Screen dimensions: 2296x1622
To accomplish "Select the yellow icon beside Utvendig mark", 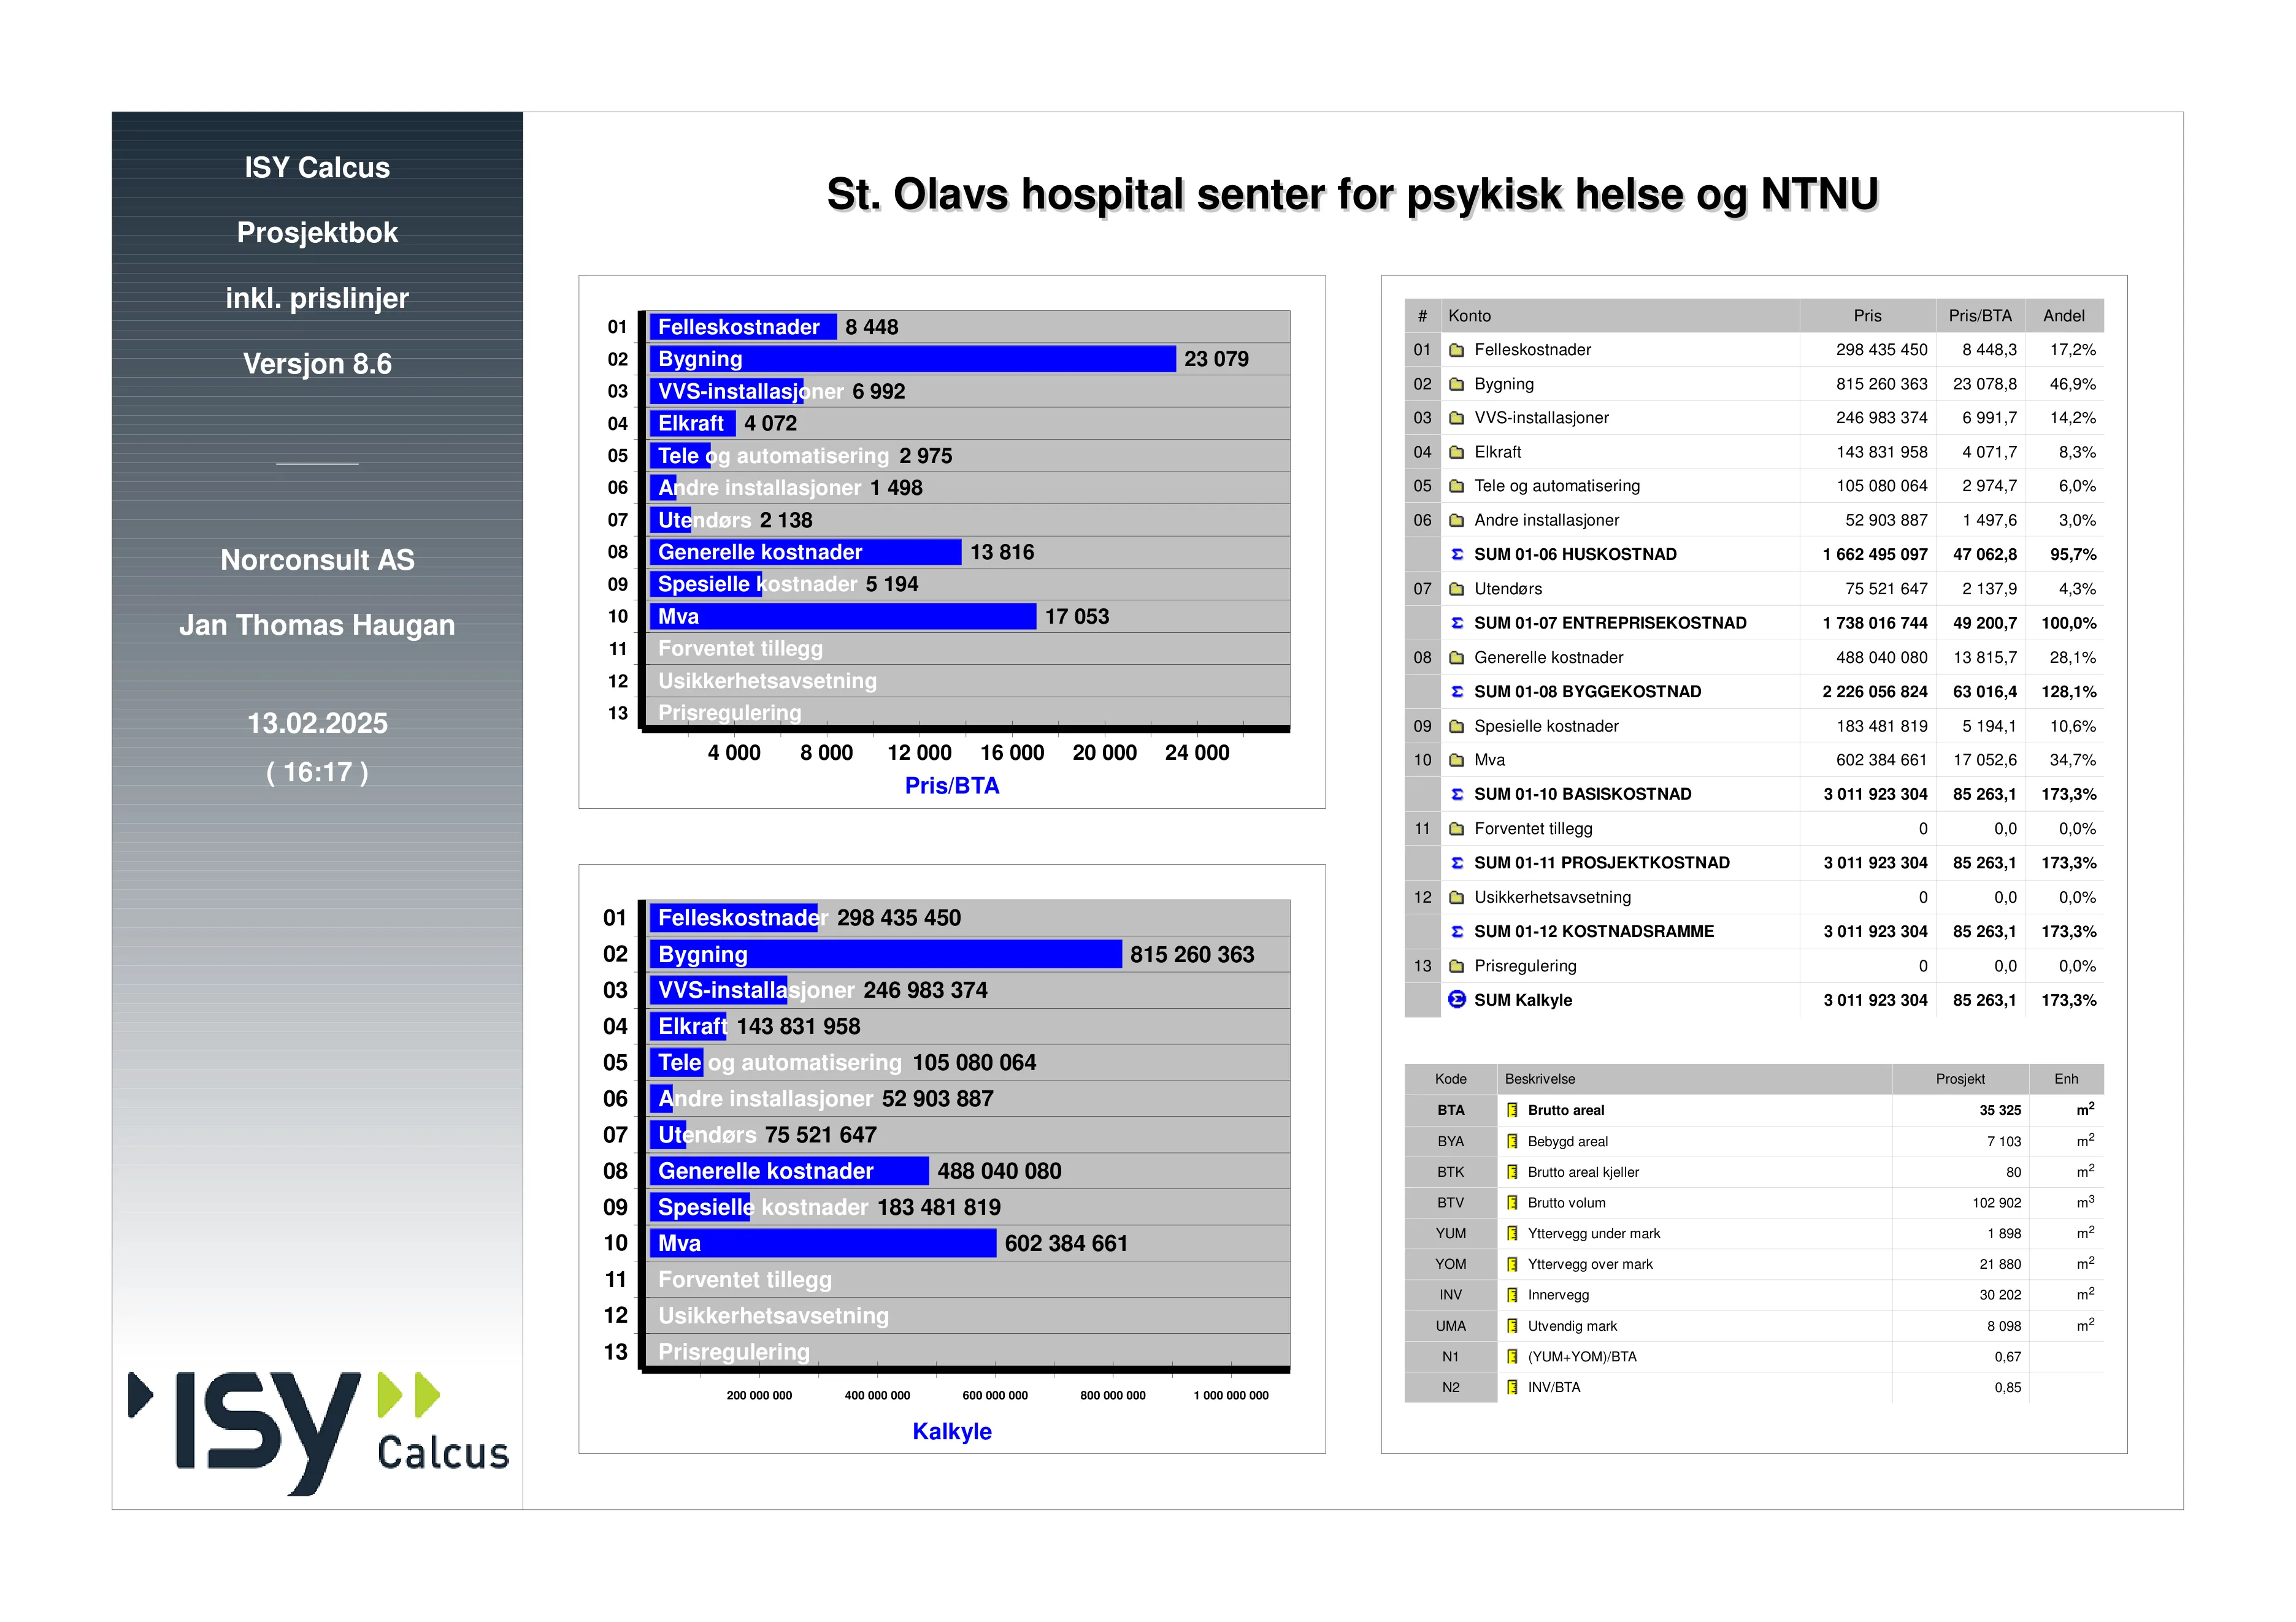I will click(x=1512, y=1326).
